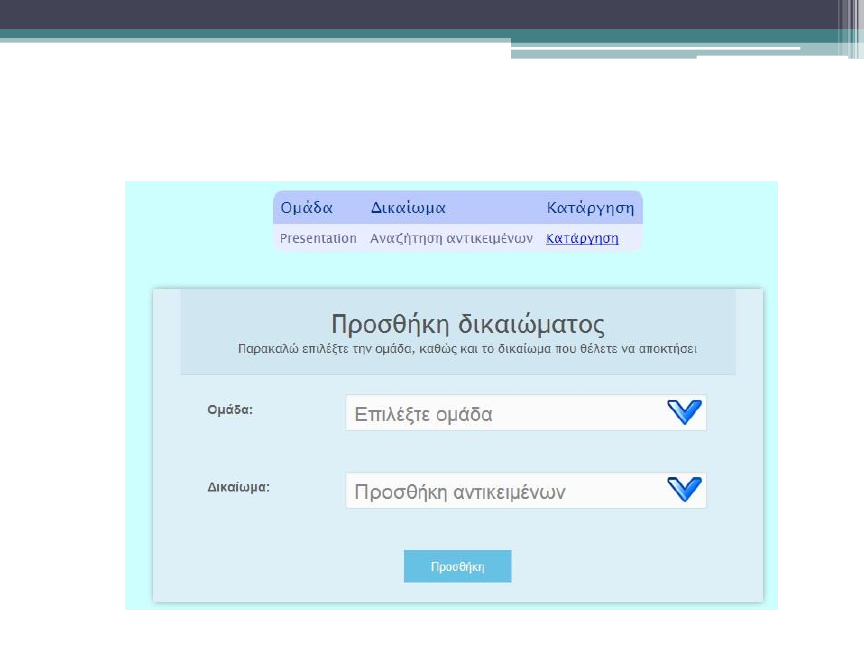This screenshot has height=648, width=864.
Task: Click the blue chevron in the Δικαίωμα dropdown
Action: (x=684, y=489)
